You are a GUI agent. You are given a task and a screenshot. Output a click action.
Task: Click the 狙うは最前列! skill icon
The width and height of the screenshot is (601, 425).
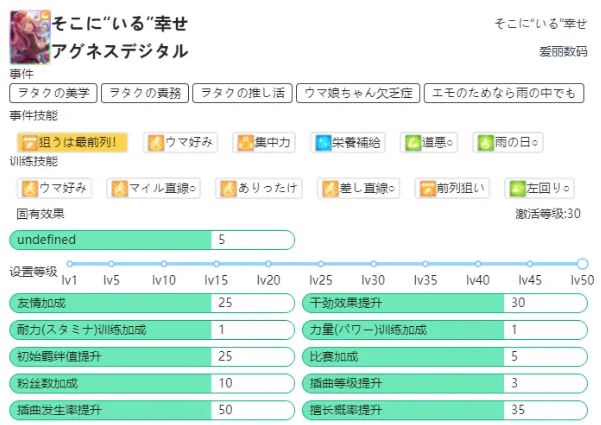click(x=29, y=142)
